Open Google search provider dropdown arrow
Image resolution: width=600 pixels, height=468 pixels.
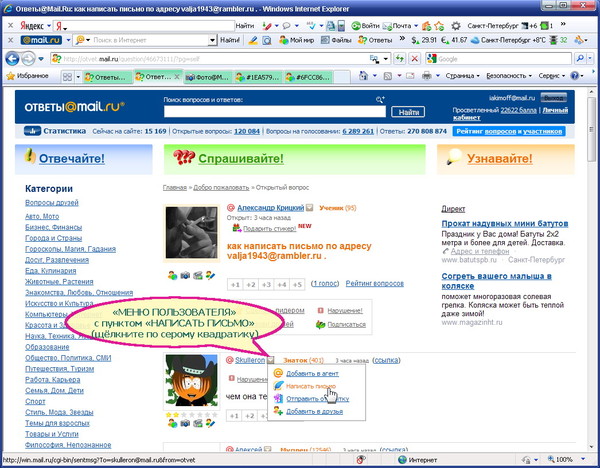point(590,59)
